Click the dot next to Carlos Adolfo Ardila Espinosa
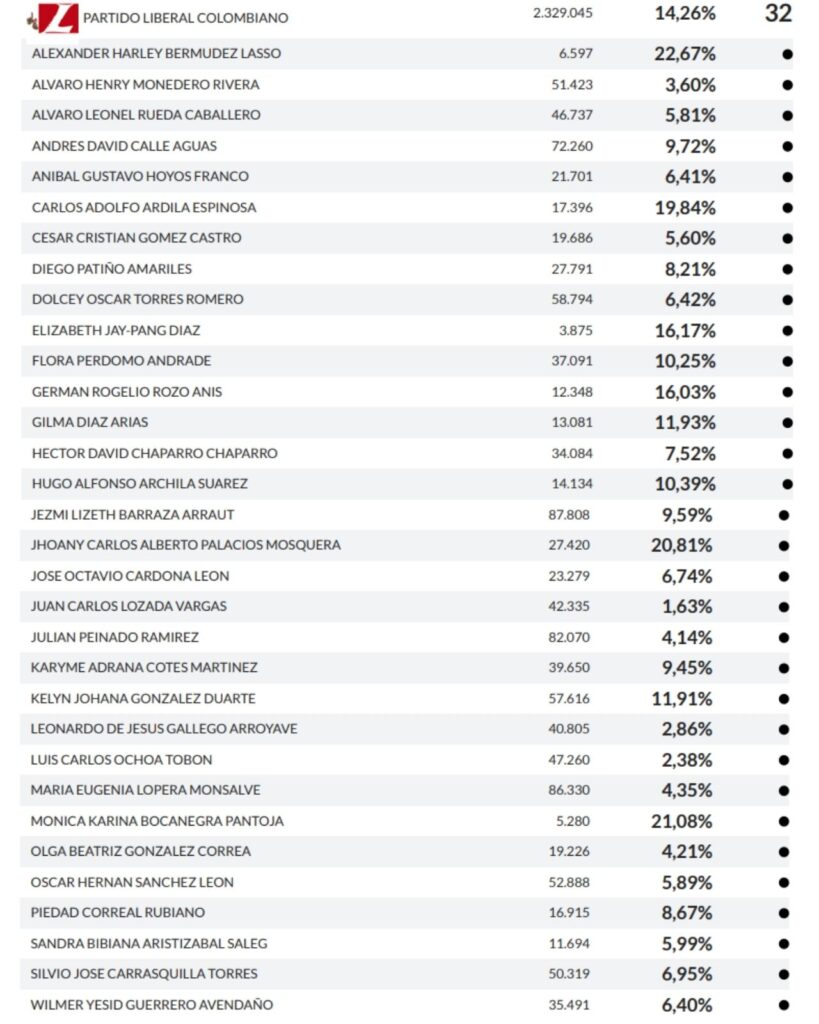Screen dimensions: 819x1024 tap(787, 208)
